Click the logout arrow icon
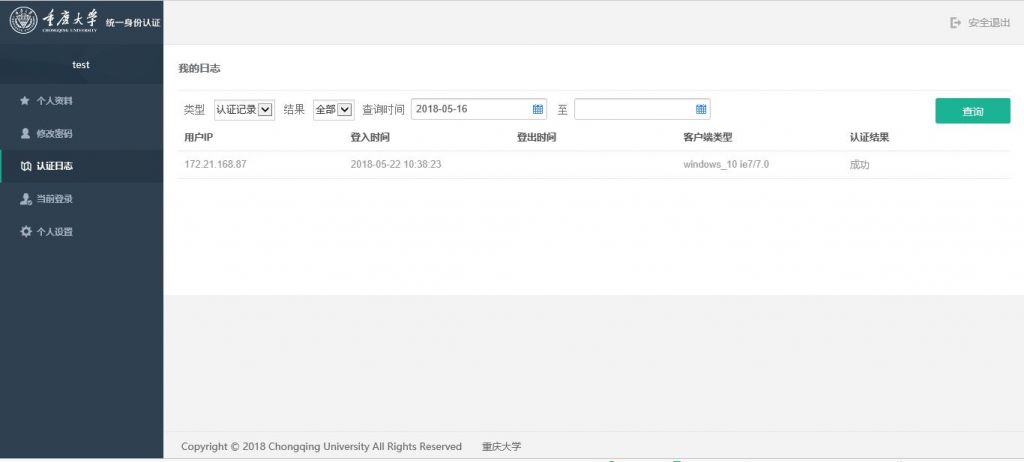Image resolution: width=1024 pixels, height=462 pixels. coord(955,22)
